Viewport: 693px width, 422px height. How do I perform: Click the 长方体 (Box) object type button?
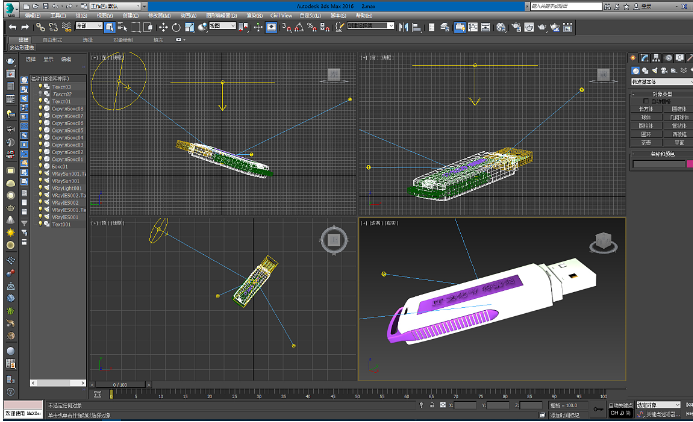tap(646, 108)
